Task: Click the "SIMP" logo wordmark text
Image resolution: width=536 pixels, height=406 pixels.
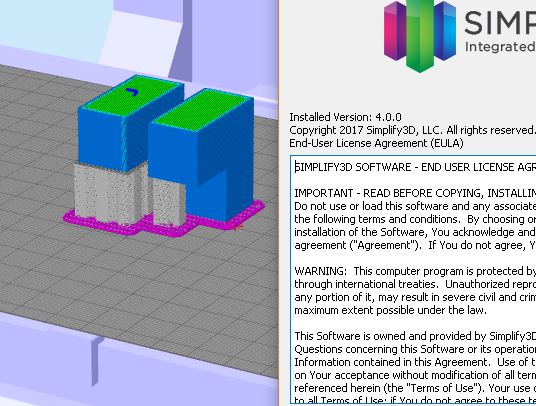Action: (500, 23)
